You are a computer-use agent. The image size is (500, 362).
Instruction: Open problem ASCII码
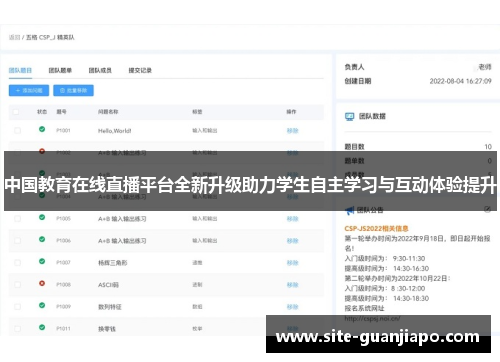pos(108,285)
